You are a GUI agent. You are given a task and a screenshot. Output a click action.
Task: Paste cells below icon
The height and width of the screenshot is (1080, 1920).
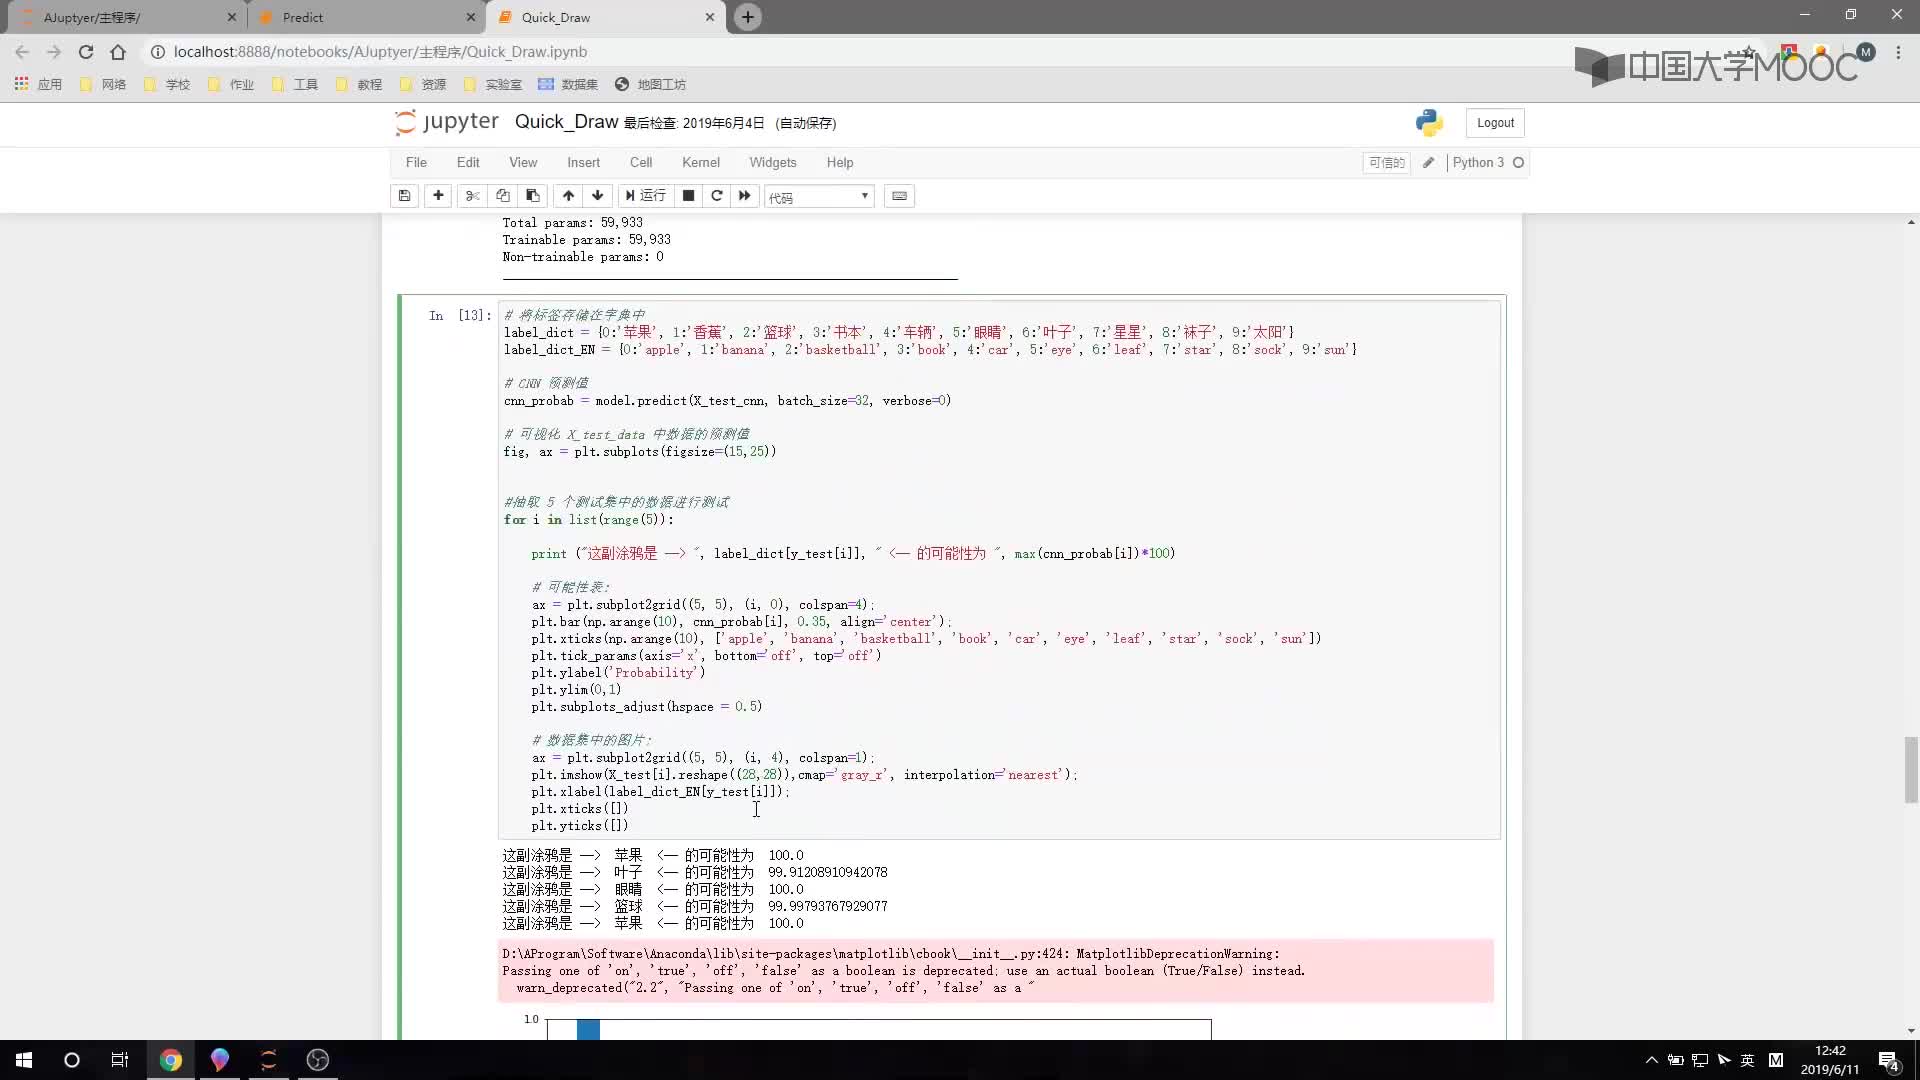pyautogui.click(x=532, y=196)
